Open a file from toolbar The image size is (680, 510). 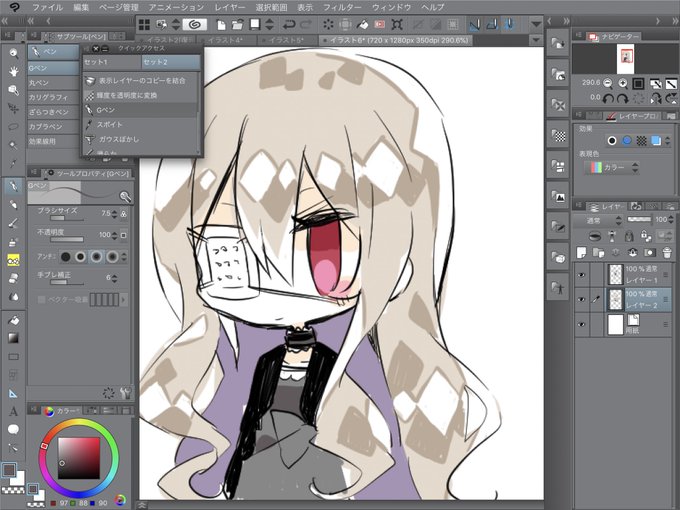(x=237, y=24)
